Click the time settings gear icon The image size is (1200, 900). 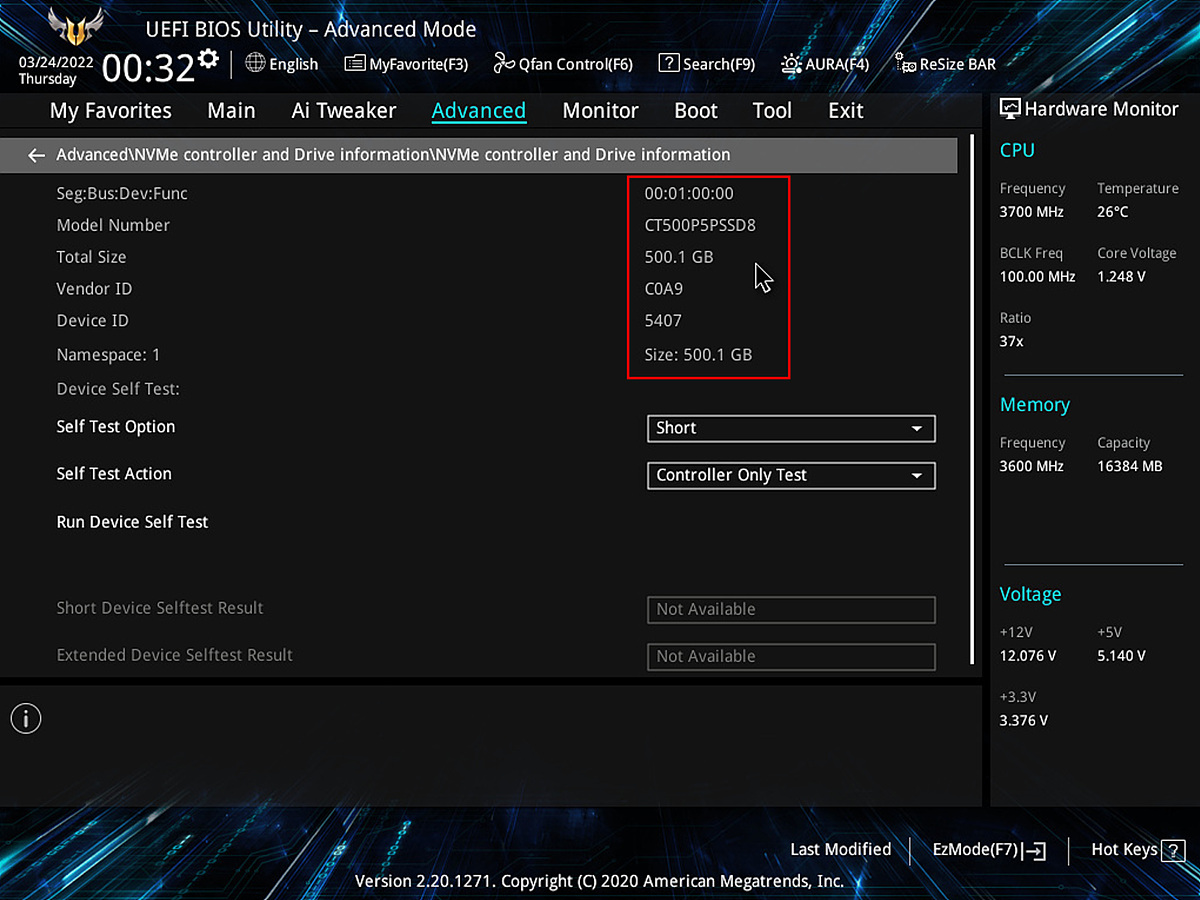[x=208, y=58]
